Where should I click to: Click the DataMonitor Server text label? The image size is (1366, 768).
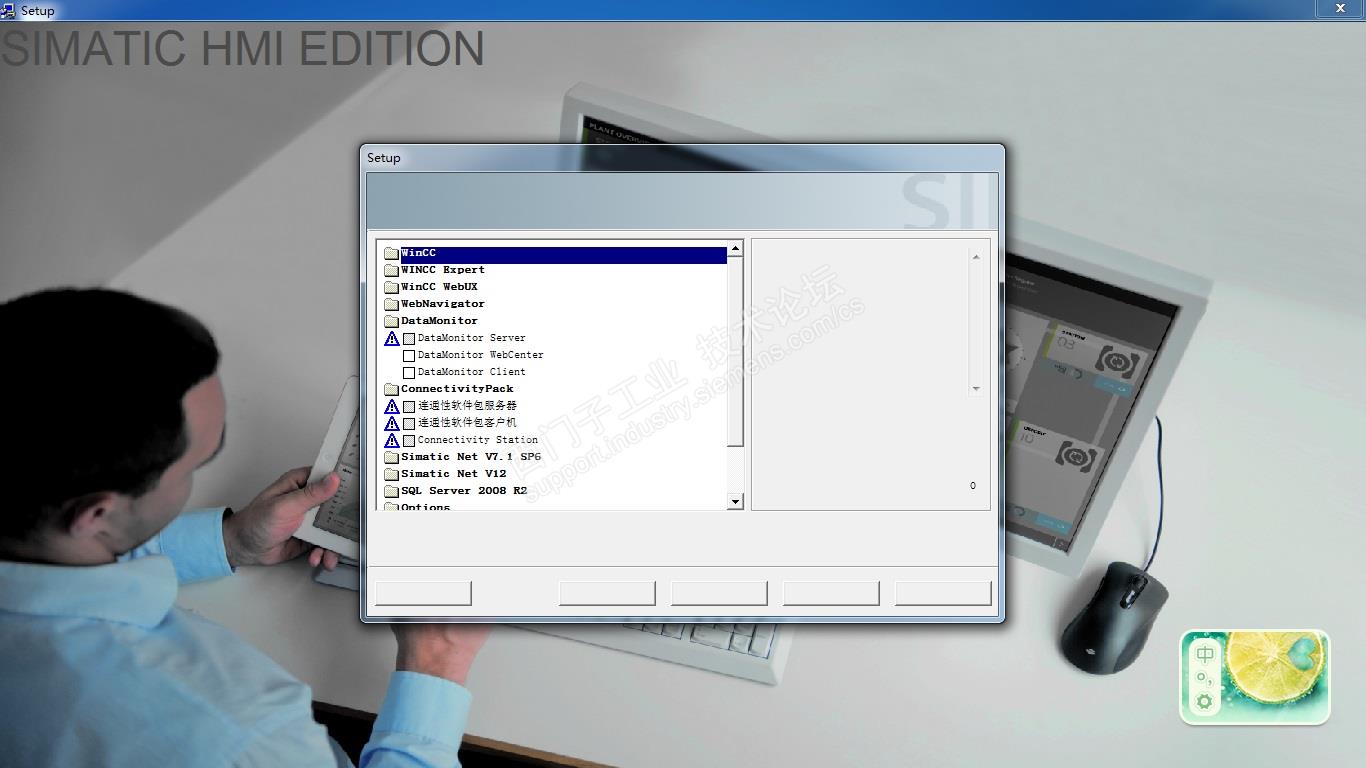(x=472, y=338)
